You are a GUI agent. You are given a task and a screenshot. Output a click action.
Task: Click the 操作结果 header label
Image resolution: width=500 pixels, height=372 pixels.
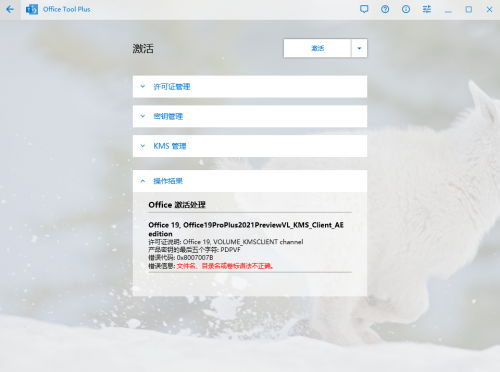point(168,181)
